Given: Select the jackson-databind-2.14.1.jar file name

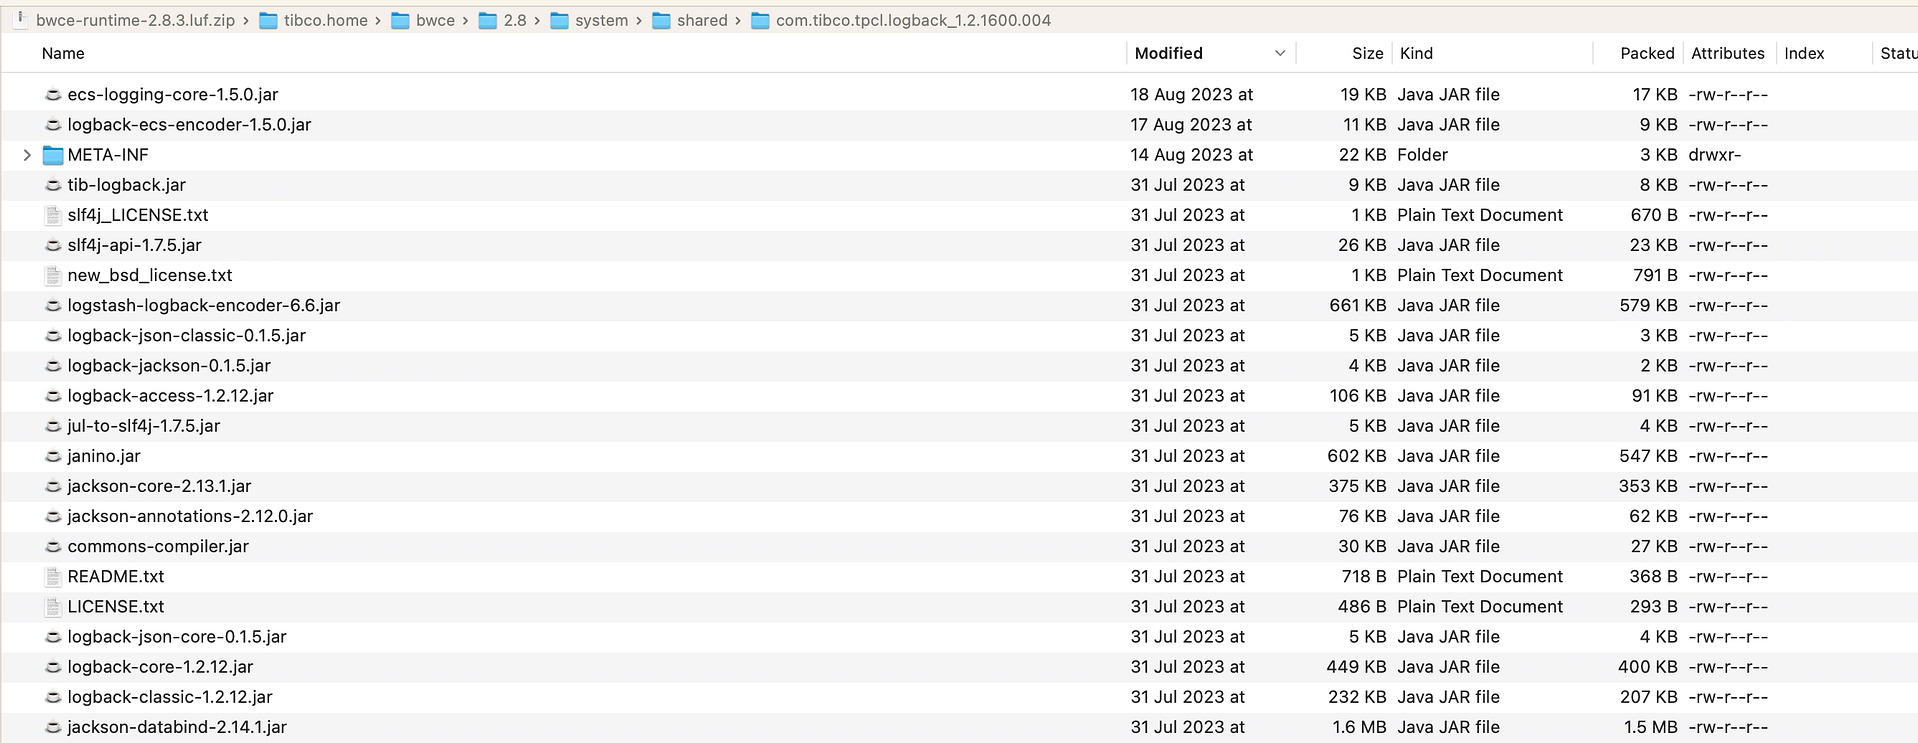Looking at the screenshot, I should pyautogui.click(x=177, y=727).
